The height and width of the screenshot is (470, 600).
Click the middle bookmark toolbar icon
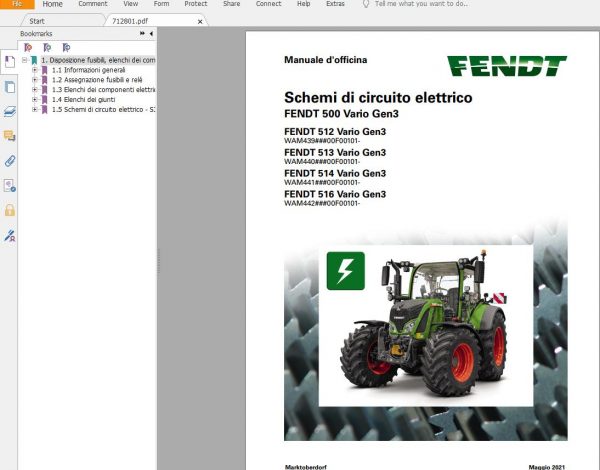tap(47, 47)
